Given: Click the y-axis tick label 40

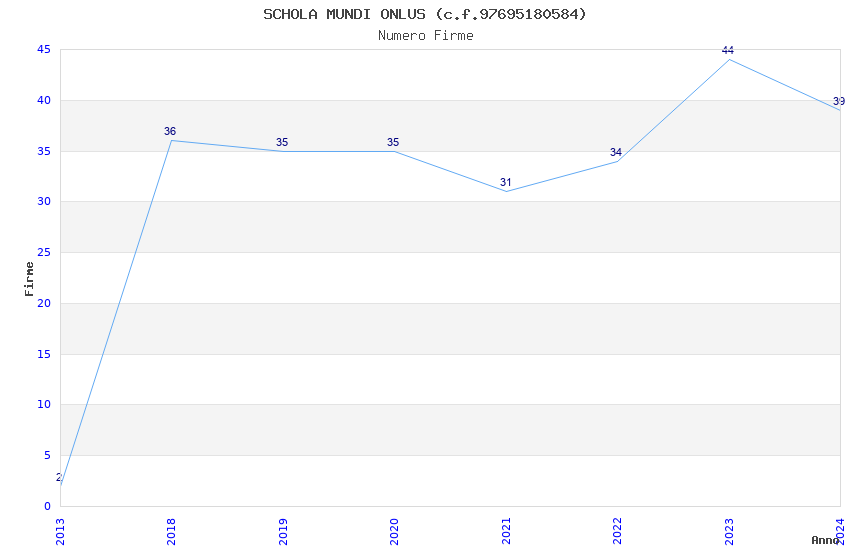Looking at the screenshot, I should 44,100.
